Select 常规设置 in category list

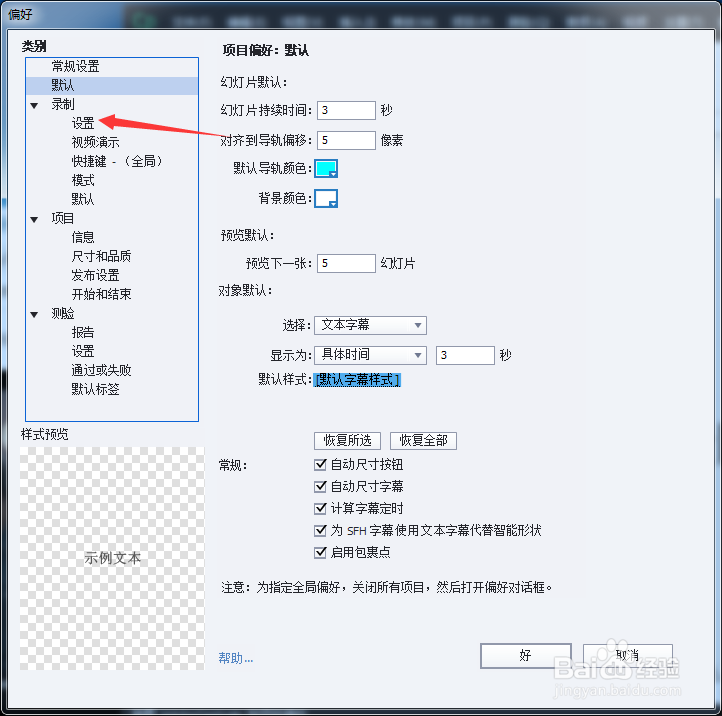tap(76, 66)
